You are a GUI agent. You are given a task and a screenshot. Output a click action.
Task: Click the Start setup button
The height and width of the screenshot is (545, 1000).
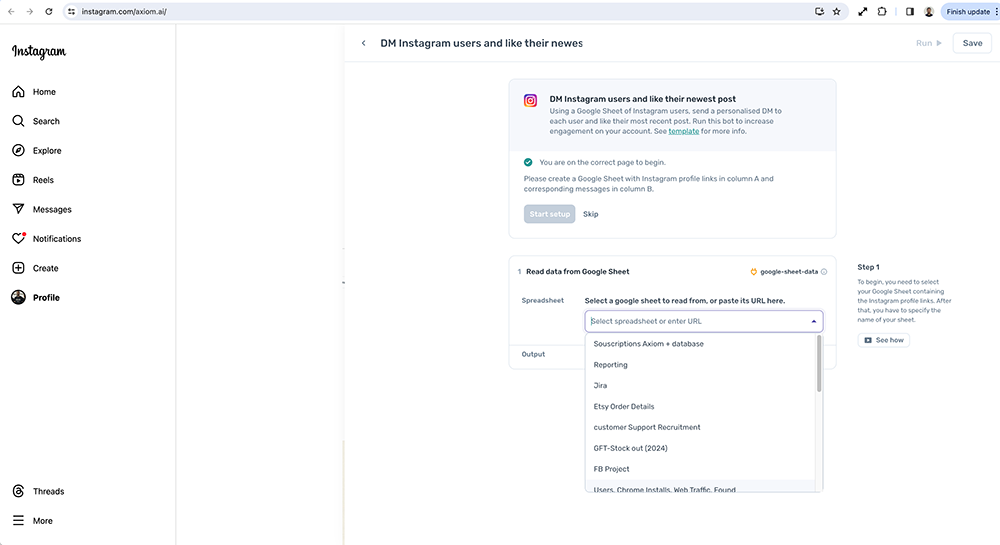549,214
